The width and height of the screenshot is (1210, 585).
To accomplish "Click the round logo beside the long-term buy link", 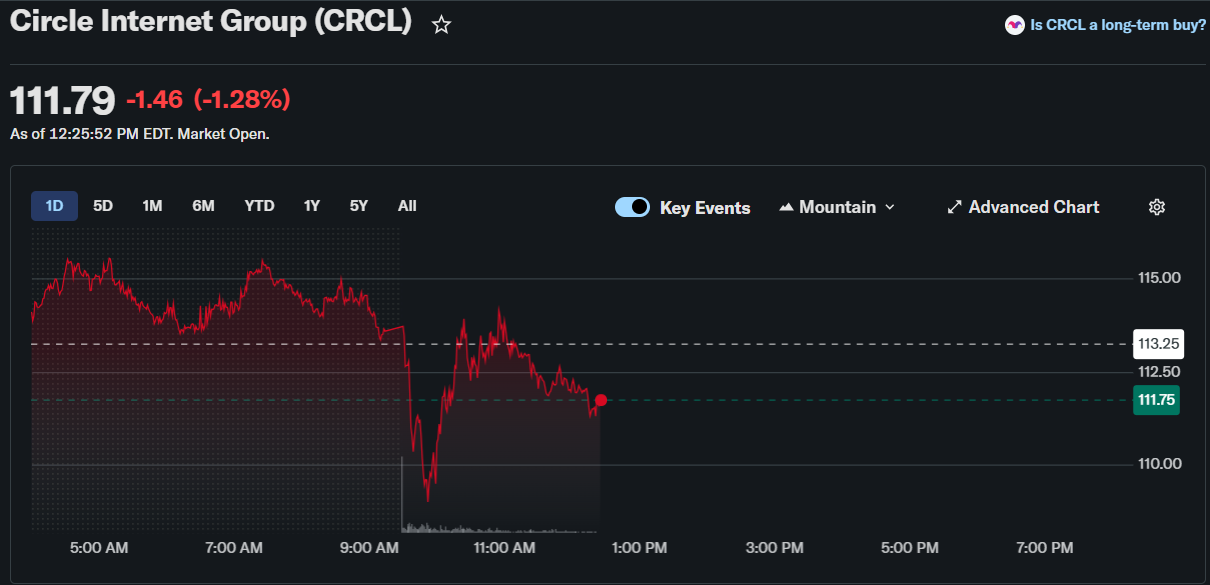I will coord(1015,25).
